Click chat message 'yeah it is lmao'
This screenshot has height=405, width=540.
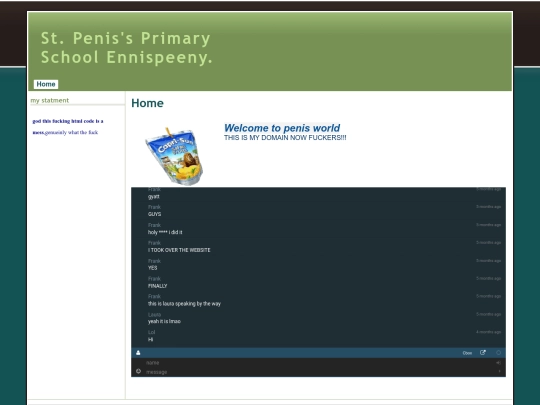point(164,321)
